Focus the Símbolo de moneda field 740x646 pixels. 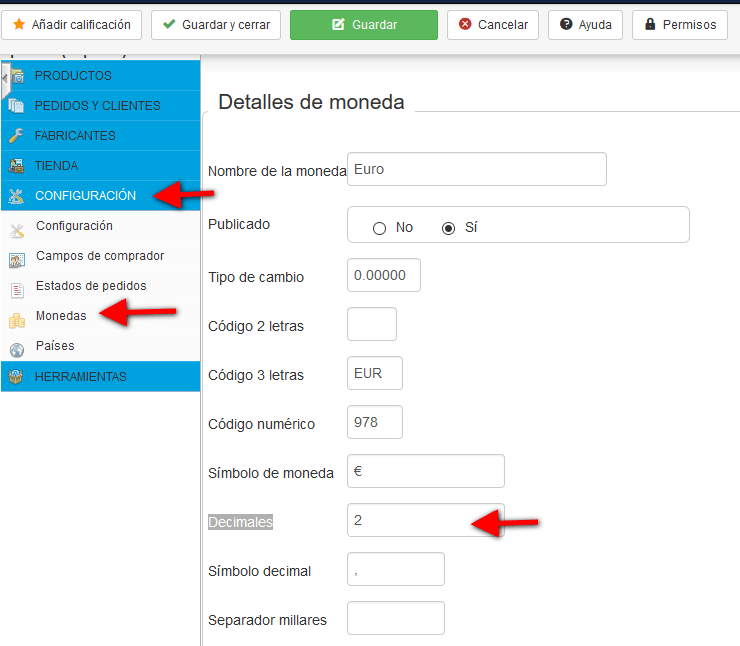(426, 471)
